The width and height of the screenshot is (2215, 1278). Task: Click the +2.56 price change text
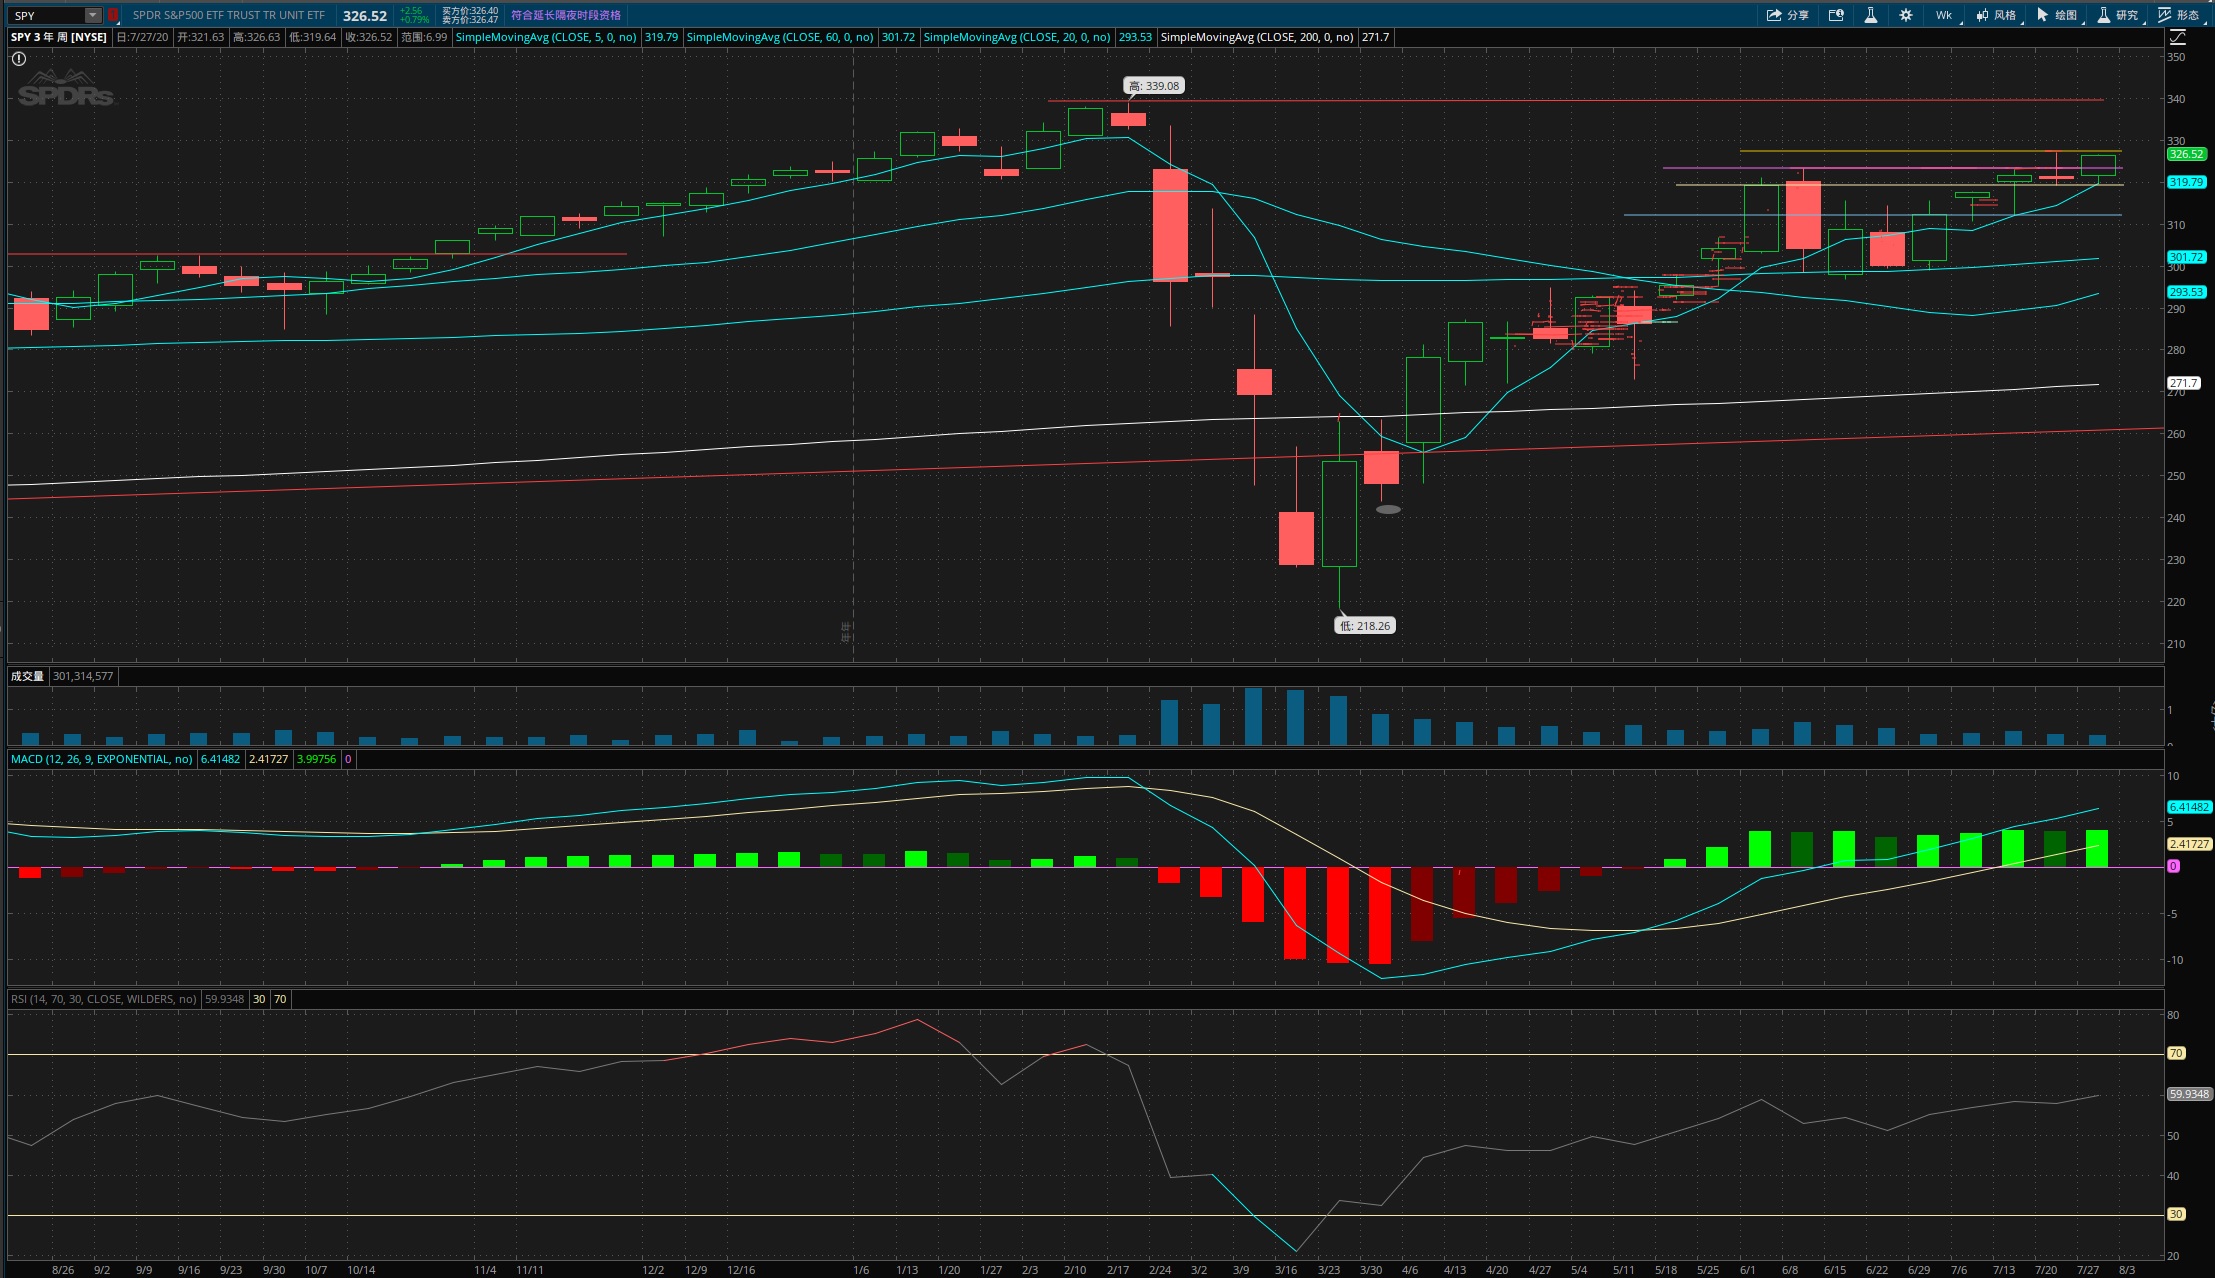[411, 11]
